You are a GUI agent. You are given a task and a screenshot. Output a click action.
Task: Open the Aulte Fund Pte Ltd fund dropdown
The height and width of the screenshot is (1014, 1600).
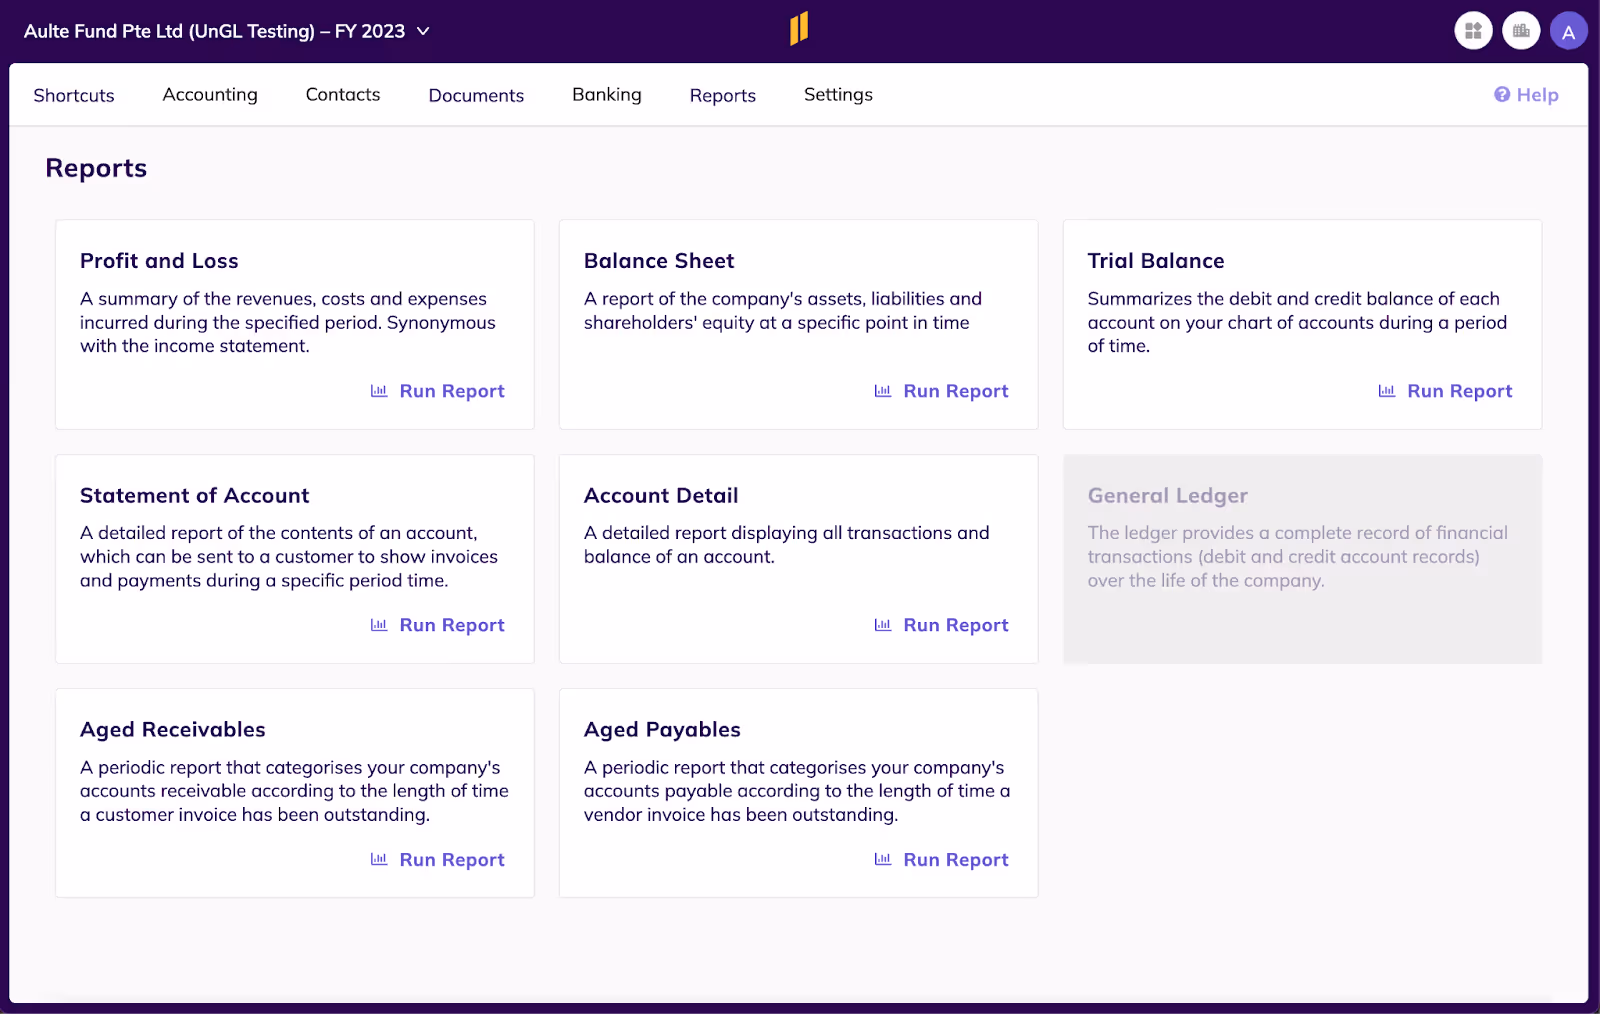(215, 31)
